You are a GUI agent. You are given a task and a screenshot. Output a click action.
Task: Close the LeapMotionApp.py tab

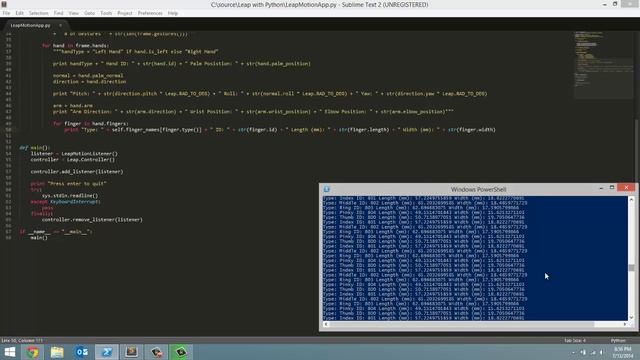[x=60, y=25]
